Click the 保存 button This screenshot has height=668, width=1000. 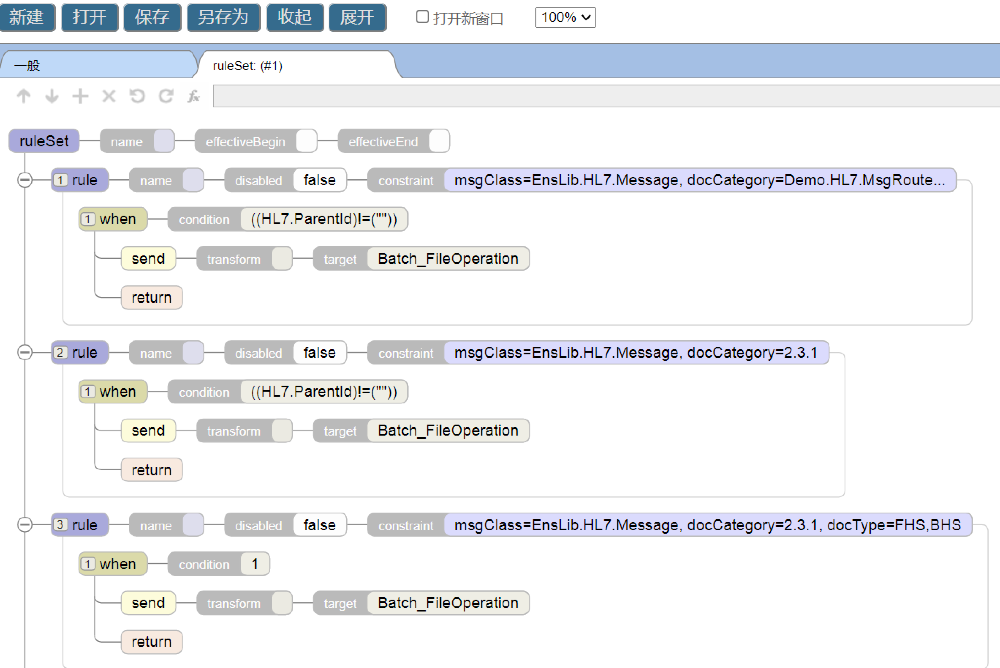tap(152, 18)
